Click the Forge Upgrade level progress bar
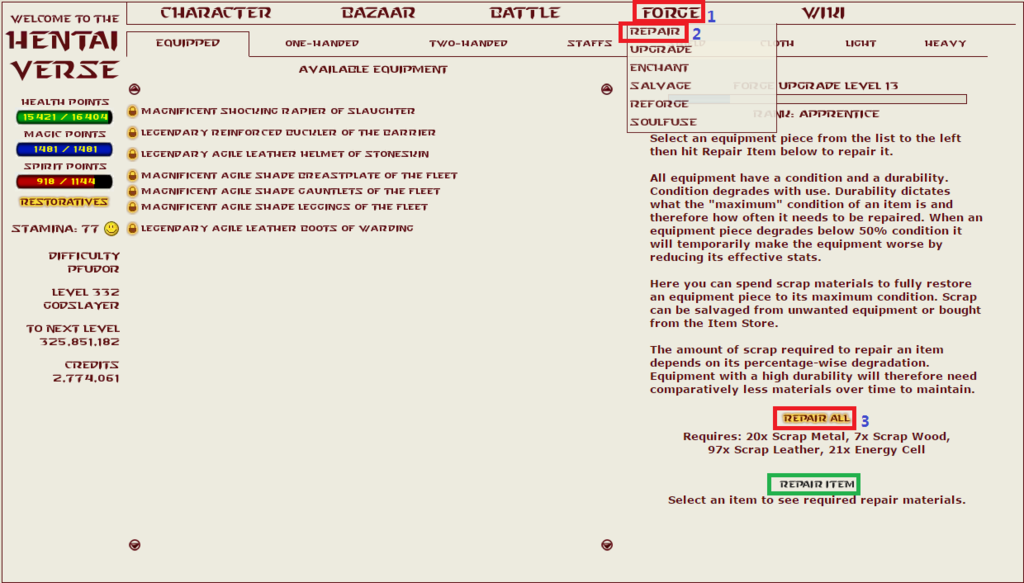The height and width of the screenshot is (583, 1024). (x=816, y=99)
